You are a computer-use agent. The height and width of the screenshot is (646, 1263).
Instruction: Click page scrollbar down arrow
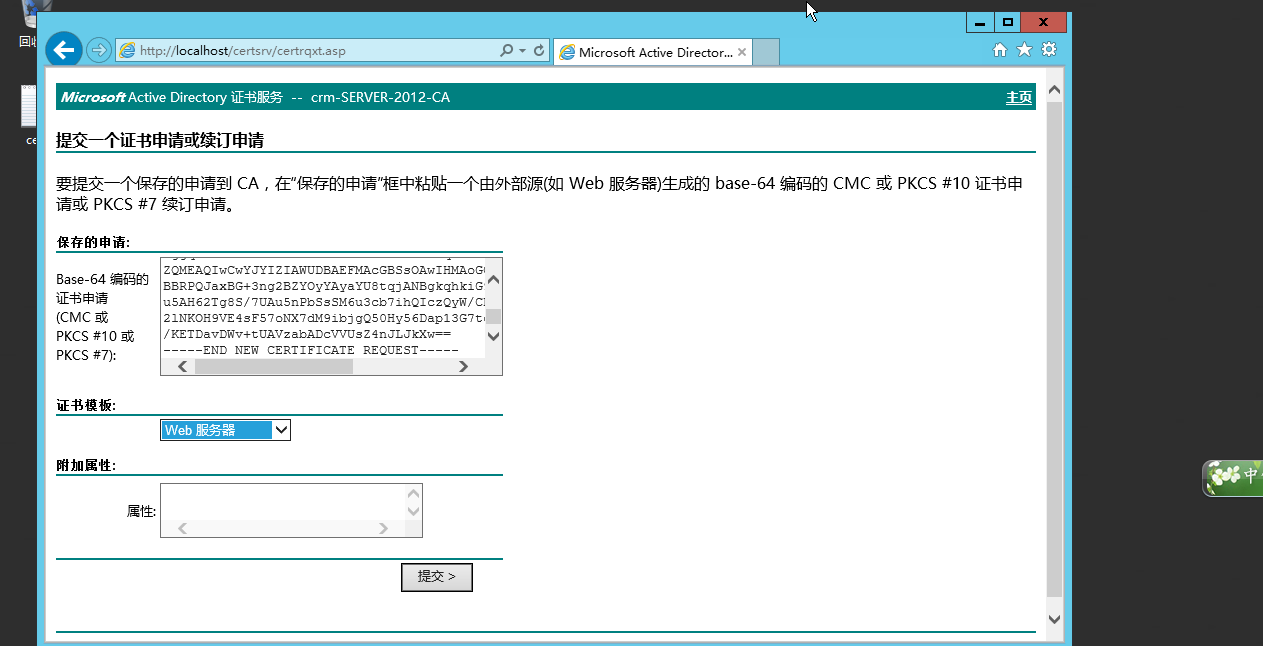pos(1054,620)
